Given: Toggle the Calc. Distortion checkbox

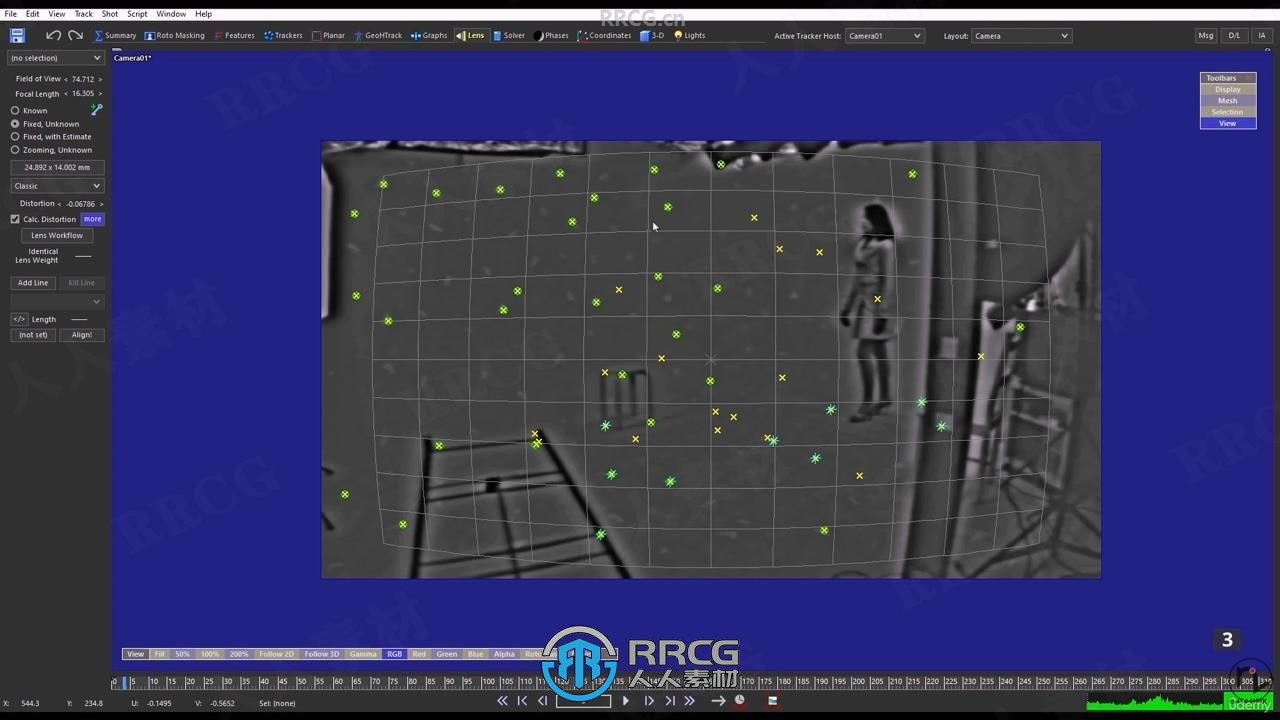Looking at the screenshot, I should [x=15, y=219].
